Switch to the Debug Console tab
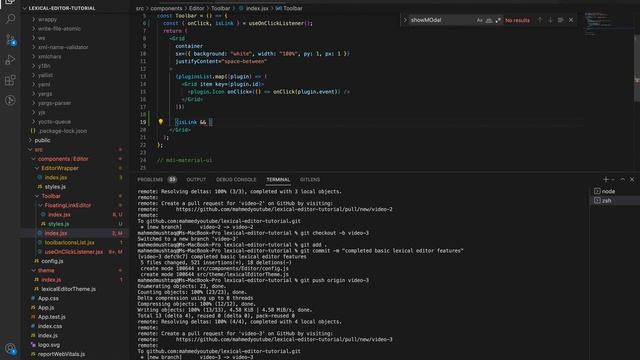The height and width of the screenshot is (360, 640). 236,179
